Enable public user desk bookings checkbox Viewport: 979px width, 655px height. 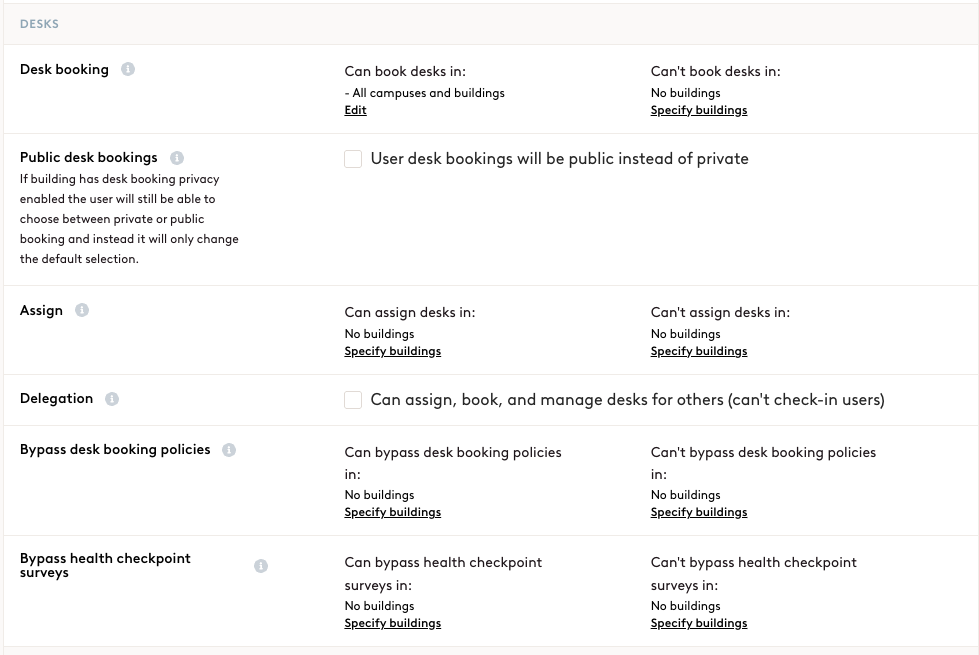coord(353,159)
